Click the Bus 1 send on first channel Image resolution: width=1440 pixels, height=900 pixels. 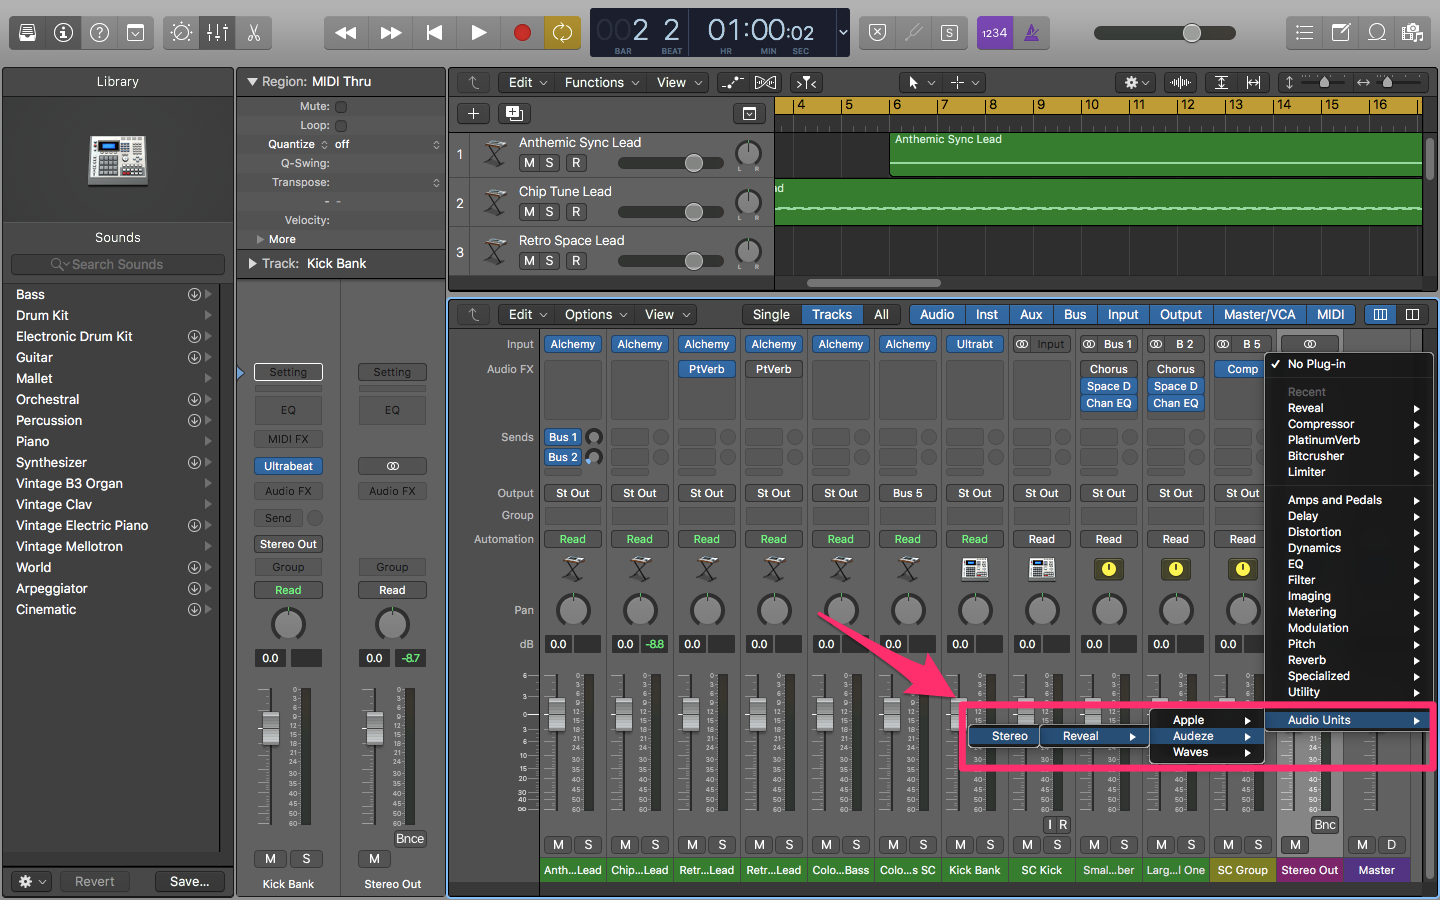tap(563, 437)
